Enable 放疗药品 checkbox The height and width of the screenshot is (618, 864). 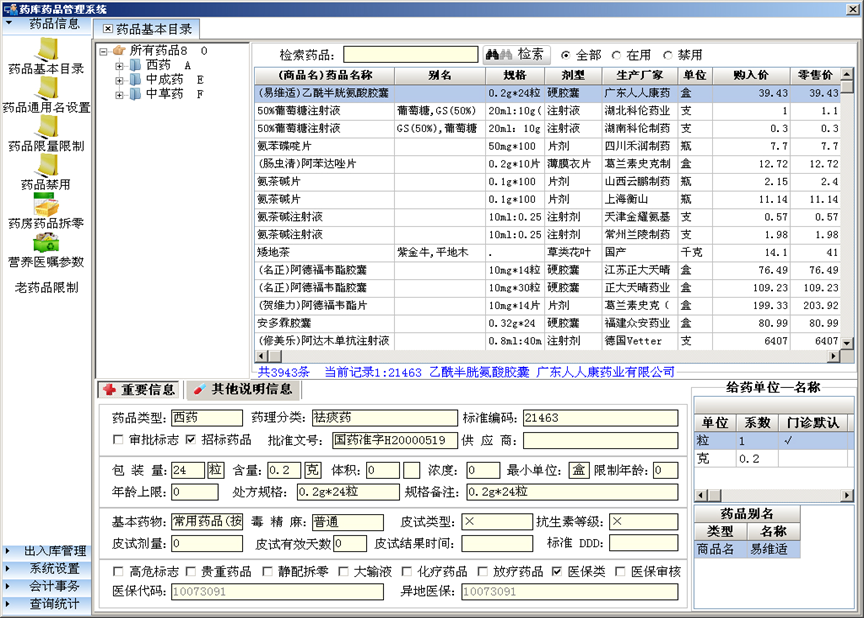point(482,571)
